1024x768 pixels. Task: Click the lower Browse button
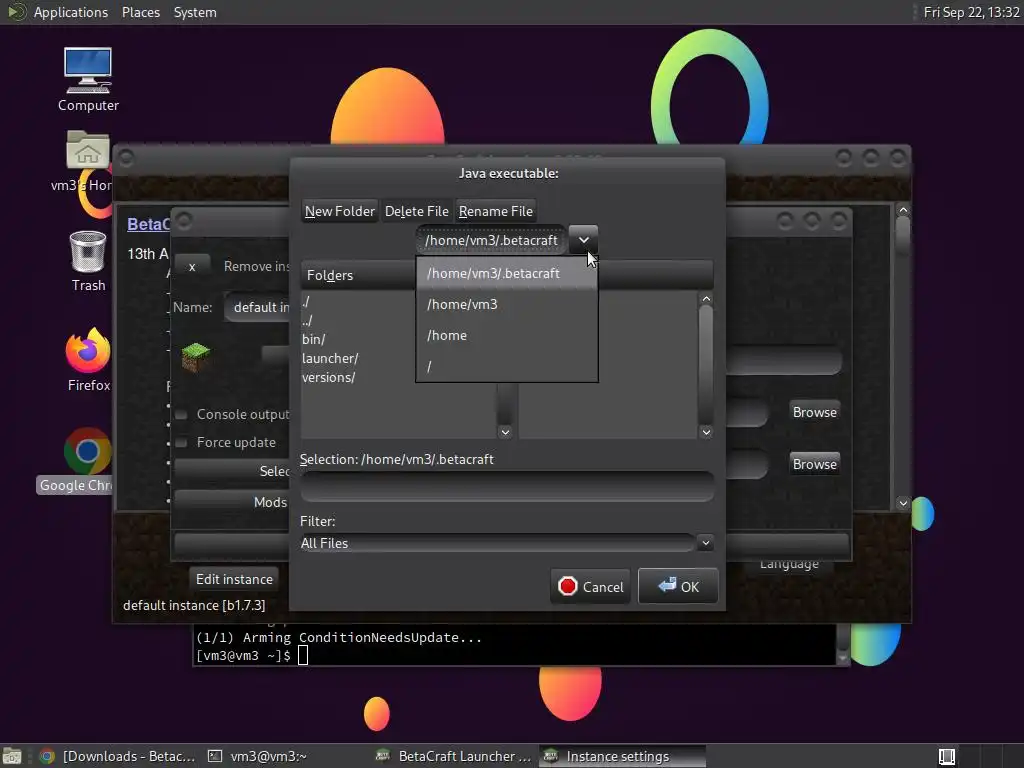[x=814, y=464]
